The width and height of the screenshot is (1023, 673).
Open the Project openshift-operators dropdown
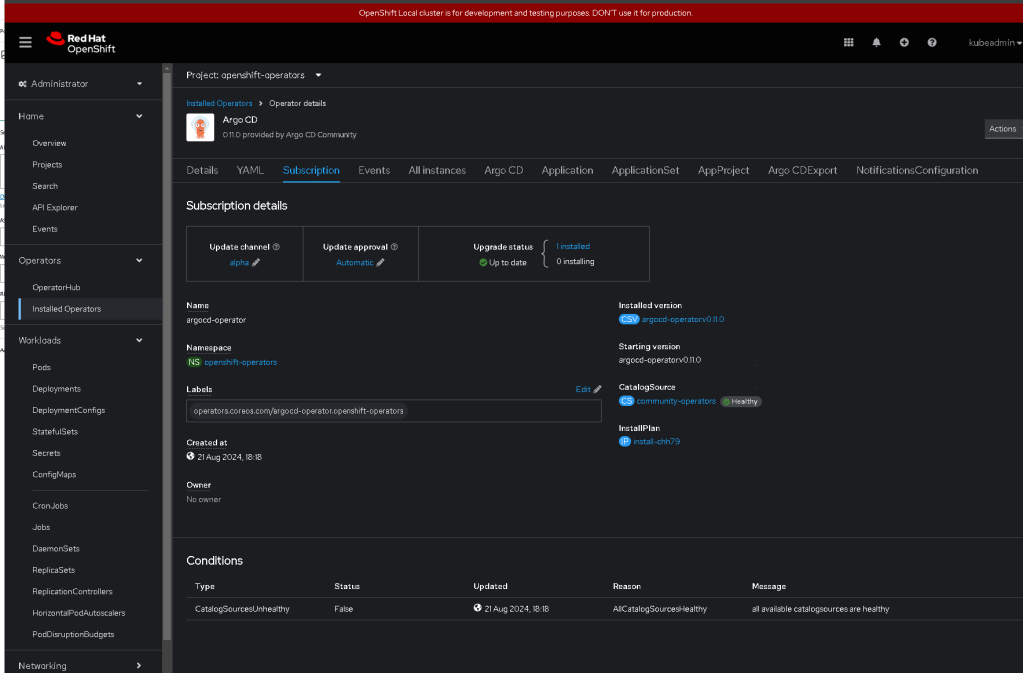tap(254, 75)
